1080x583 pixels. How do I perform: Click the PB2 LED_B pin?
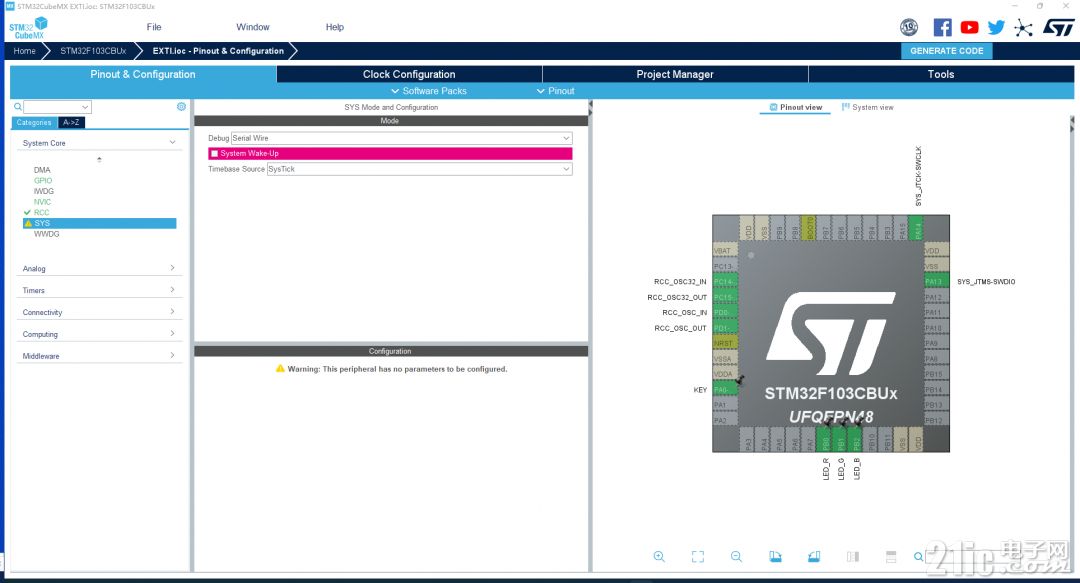pos(855,440)
